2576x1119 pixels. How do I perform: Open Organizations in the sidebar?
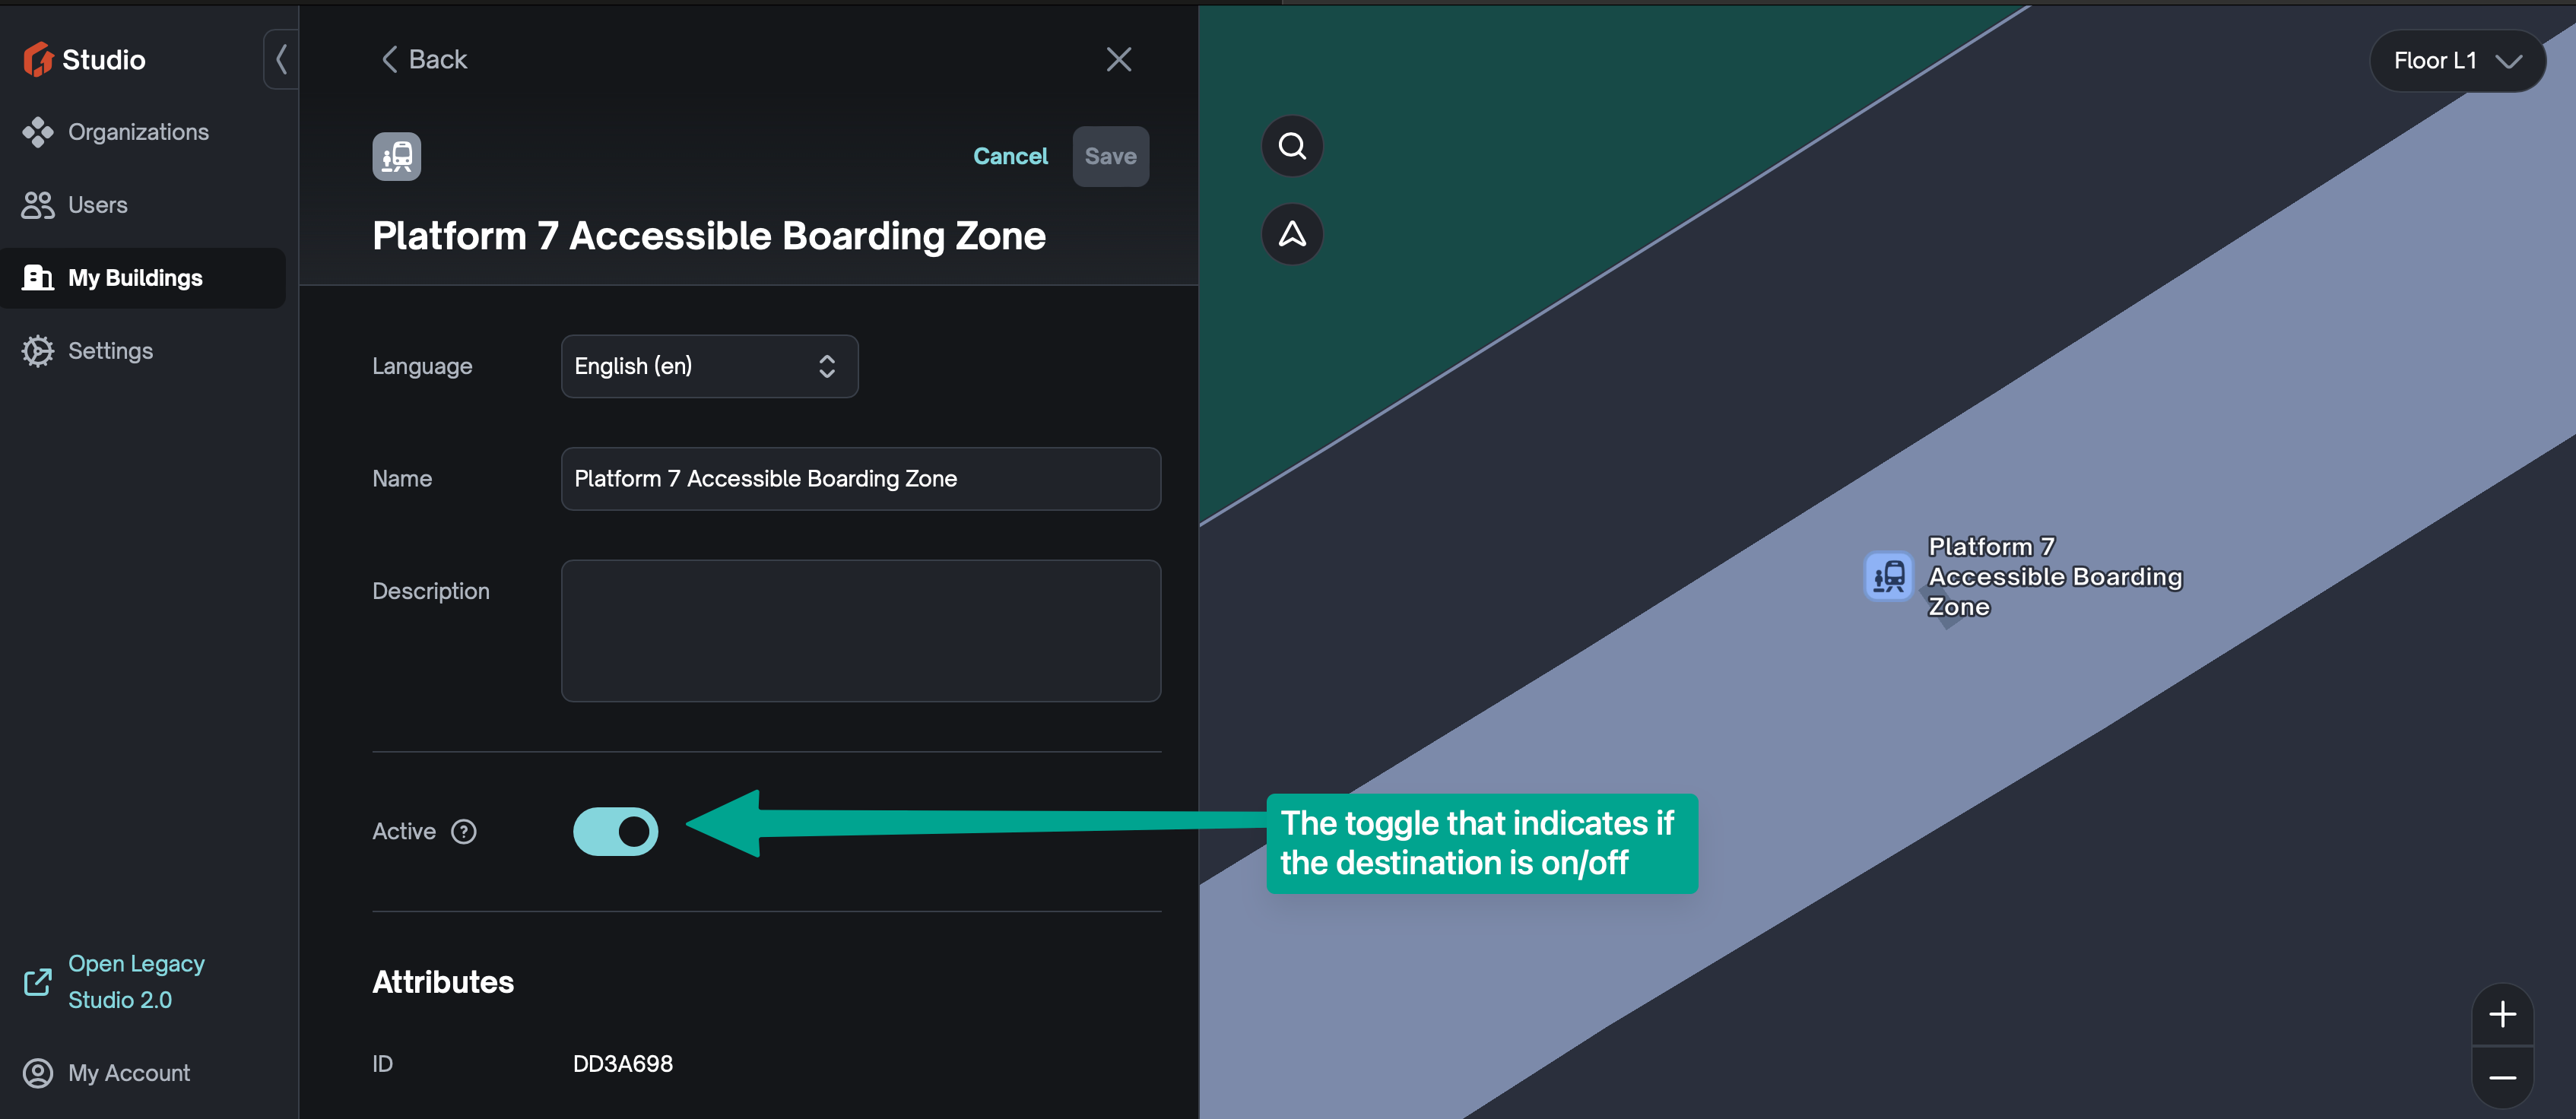137,132
